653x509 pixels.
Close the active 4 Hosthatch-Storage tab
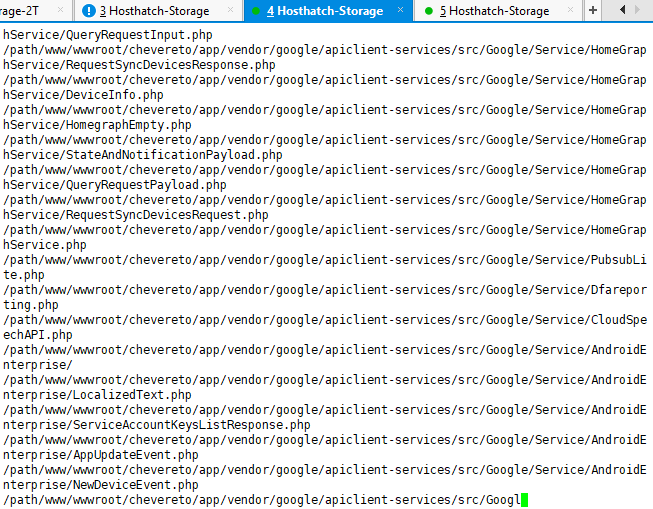click(x=400, y=11)
